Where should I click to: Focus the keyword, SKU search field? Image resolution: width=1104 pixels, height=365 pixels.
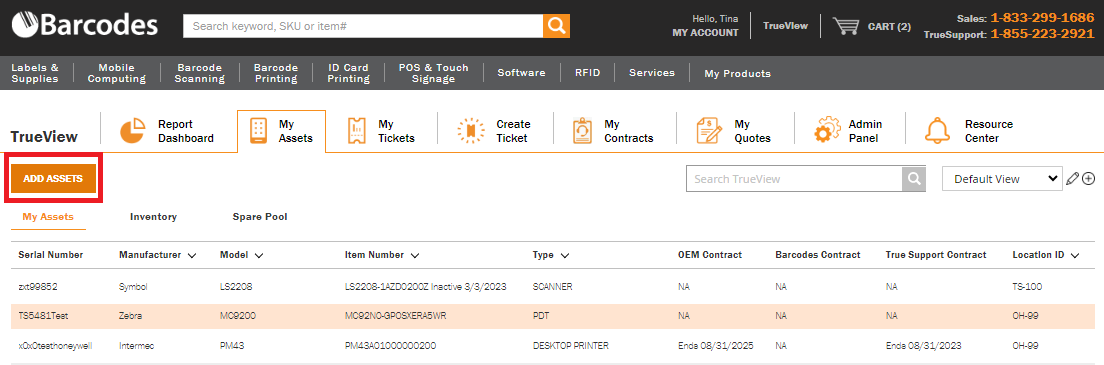(363, 26)
